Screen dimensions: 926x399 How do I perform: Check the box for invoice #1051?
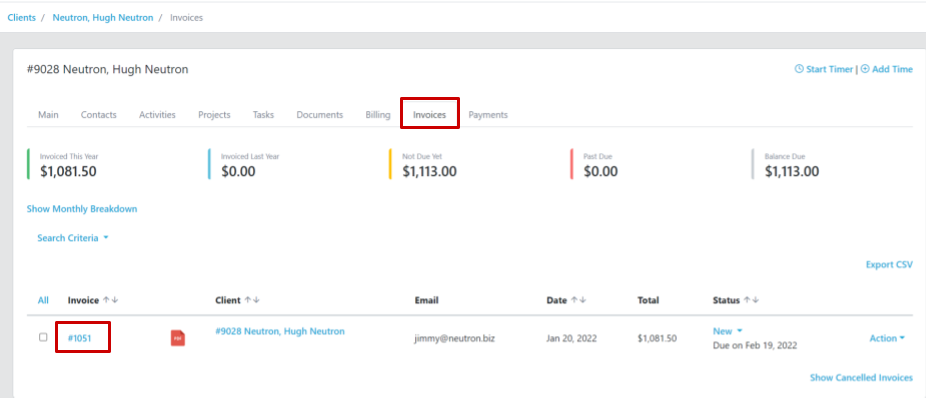(43, 338)
